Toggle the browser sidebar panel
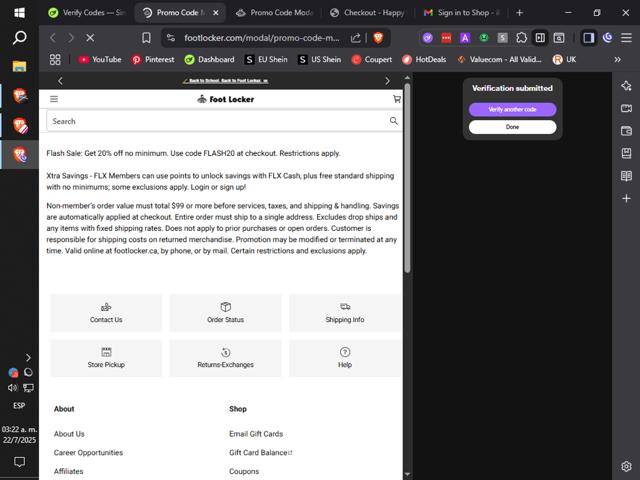Screen dimensions: 640x480 (x=588, y=38)
